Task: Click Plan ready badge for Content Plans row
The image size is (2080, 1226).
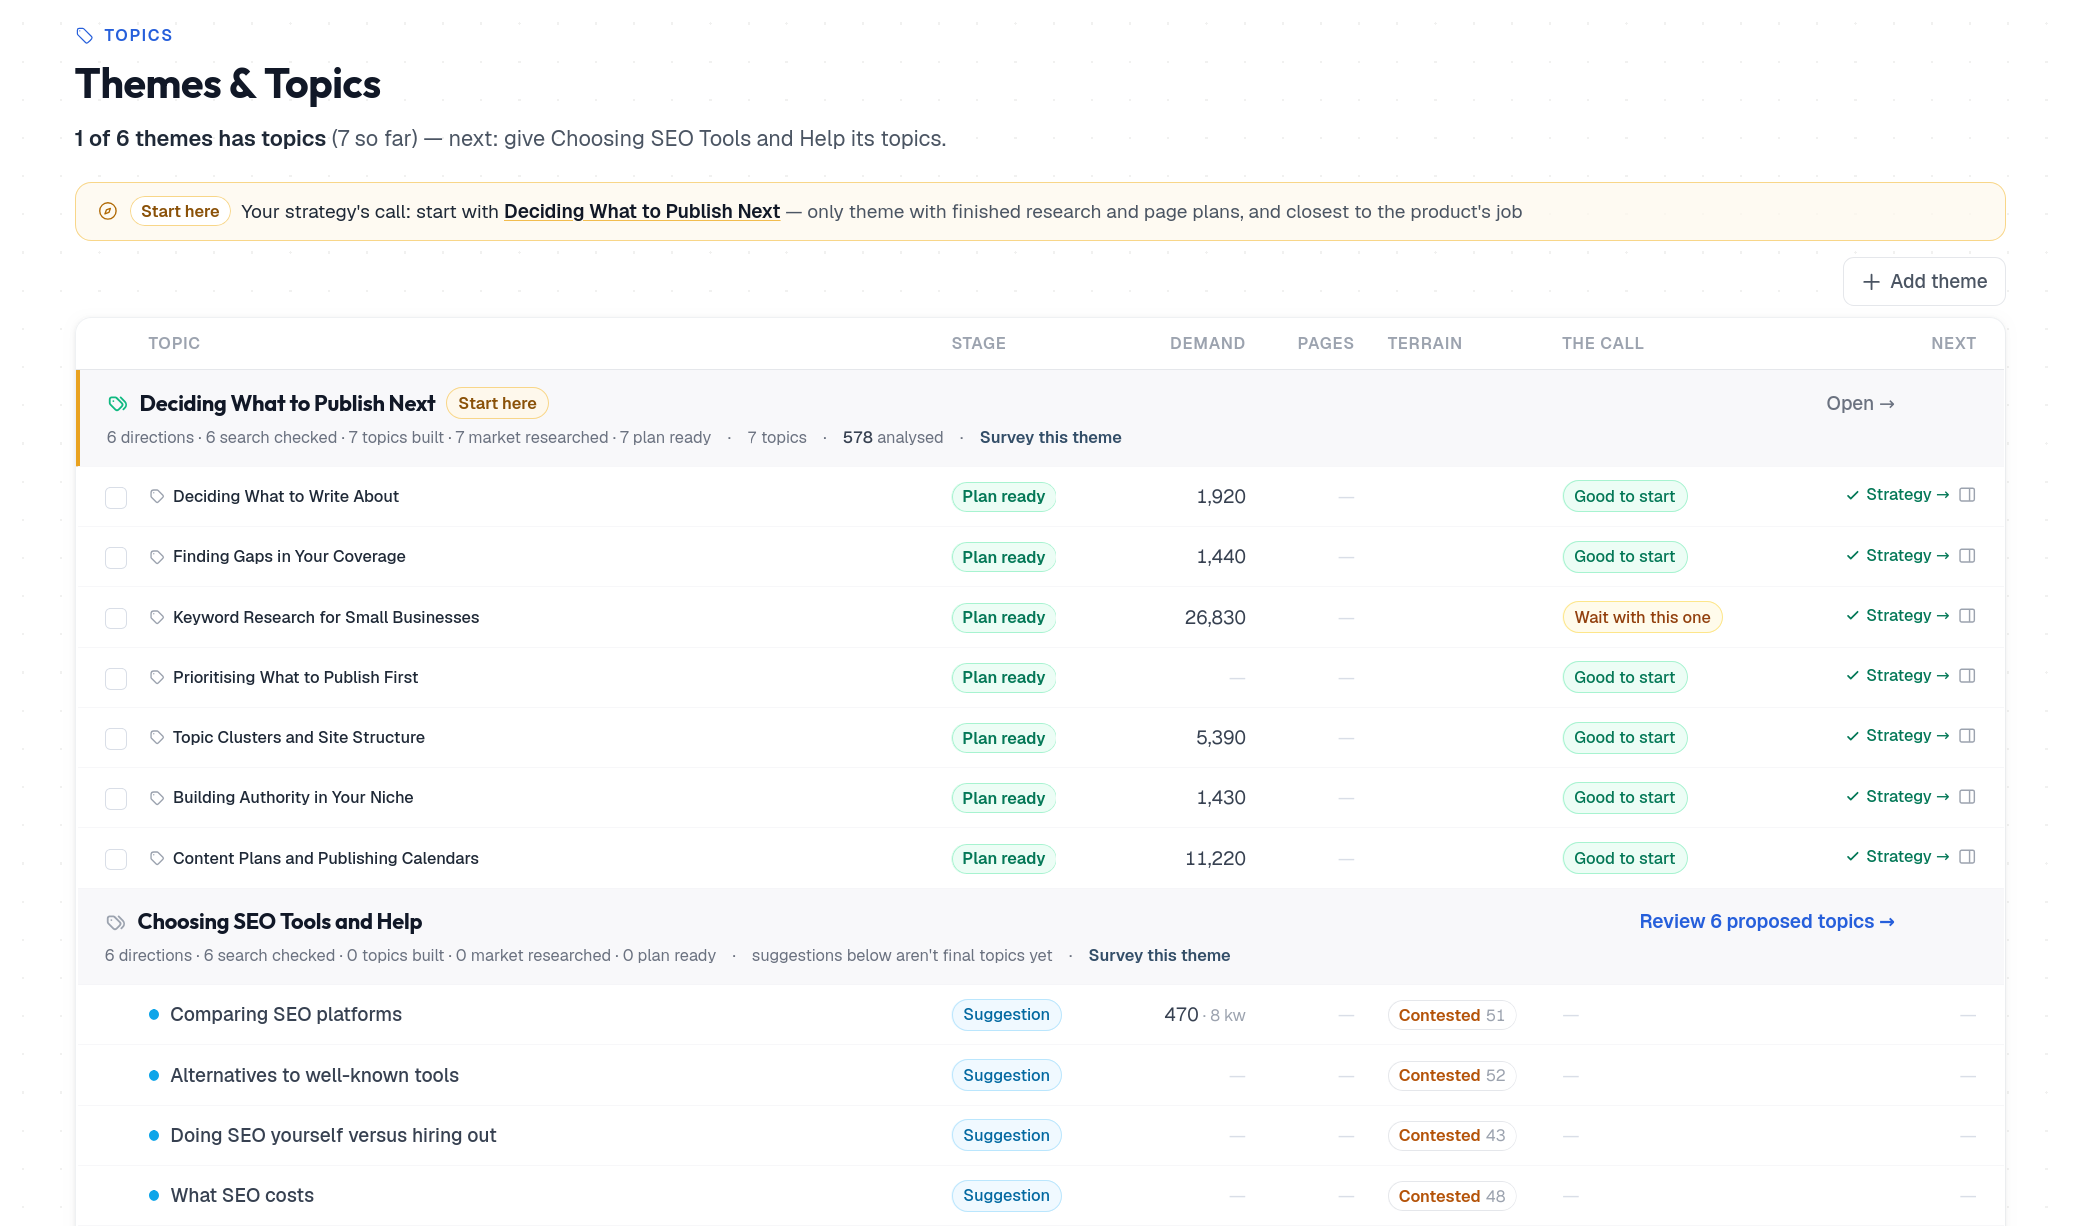Action: pos(1003,858)
